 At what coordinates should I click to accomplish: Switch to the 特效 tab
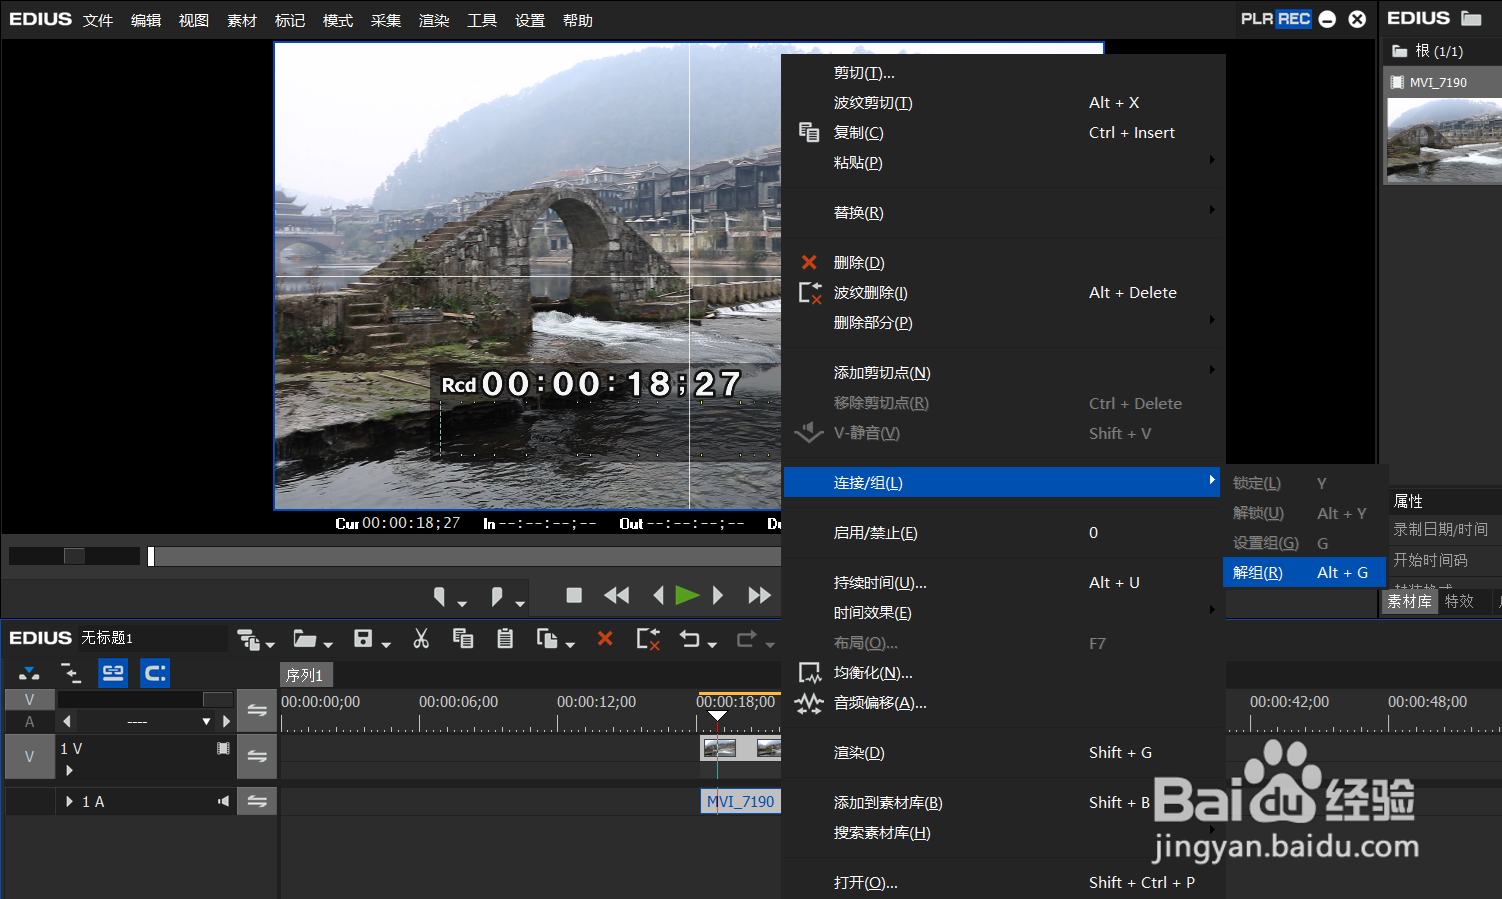click(1460, 601)
